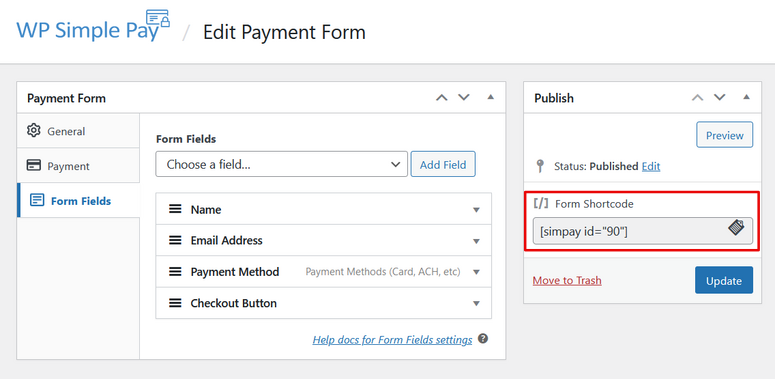The height and width of the screenshot is (379, 775).
Task: Open Help docs for Form Fields settings
Action: (392, 339)
